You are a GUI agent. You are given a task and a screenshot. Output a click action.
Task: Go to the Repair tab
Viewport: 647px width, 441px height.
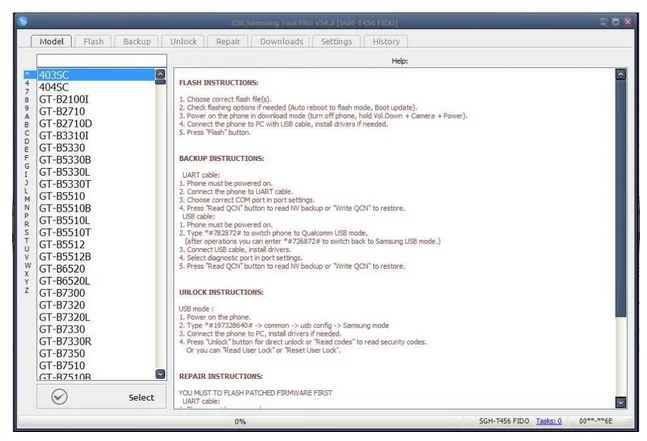228,41
